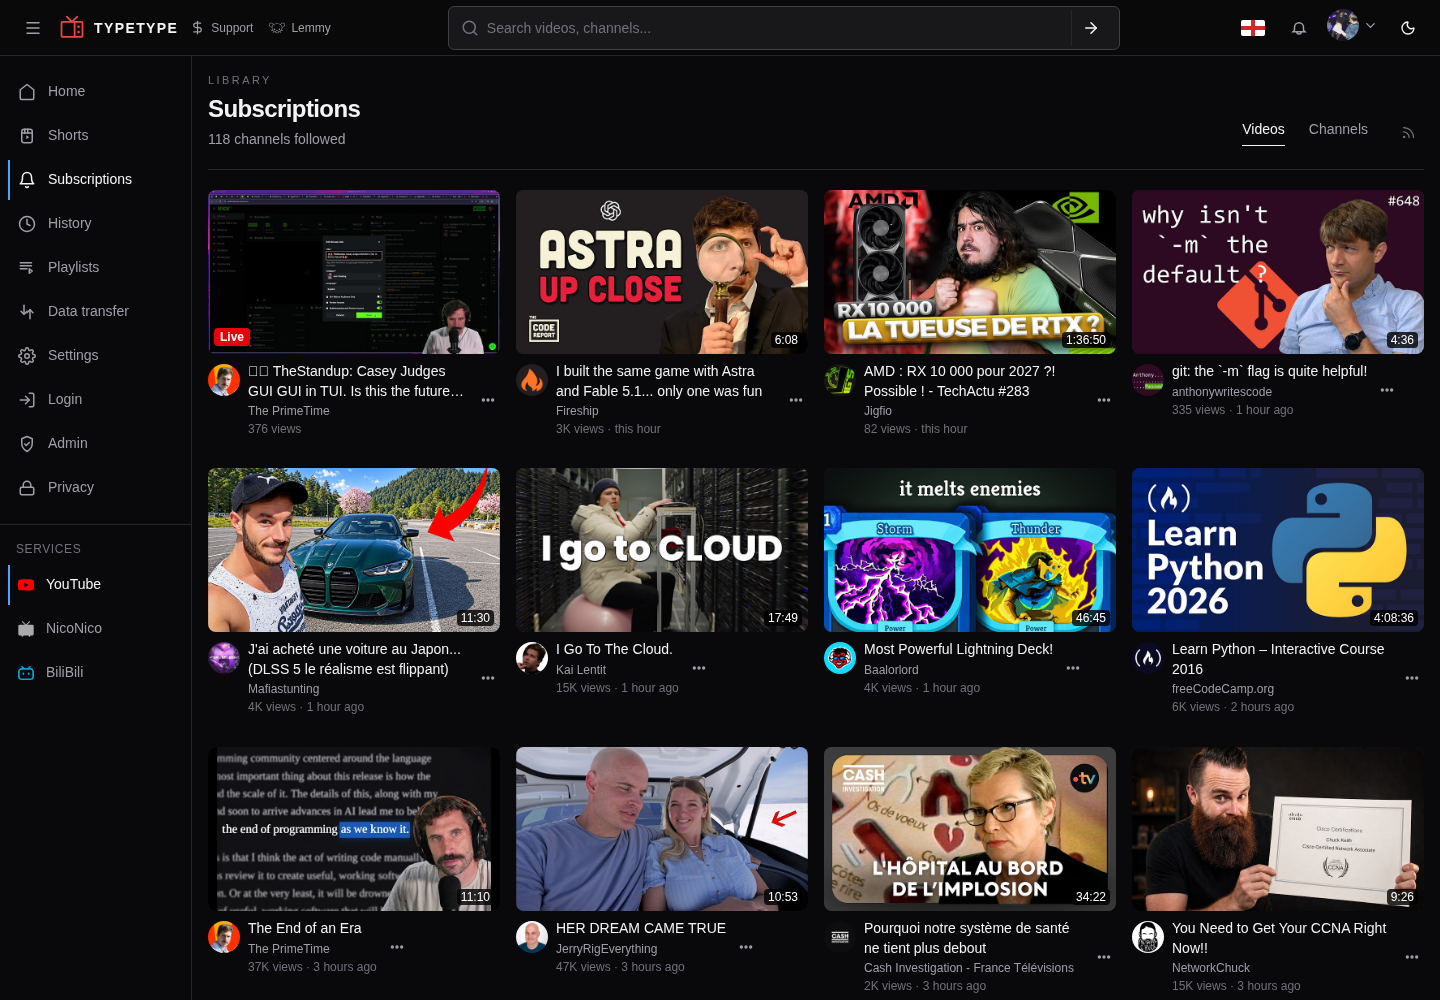This screenshot has width=1440, height=1000.
Task: Open options for Learn Python course video
Action: 1412,678
